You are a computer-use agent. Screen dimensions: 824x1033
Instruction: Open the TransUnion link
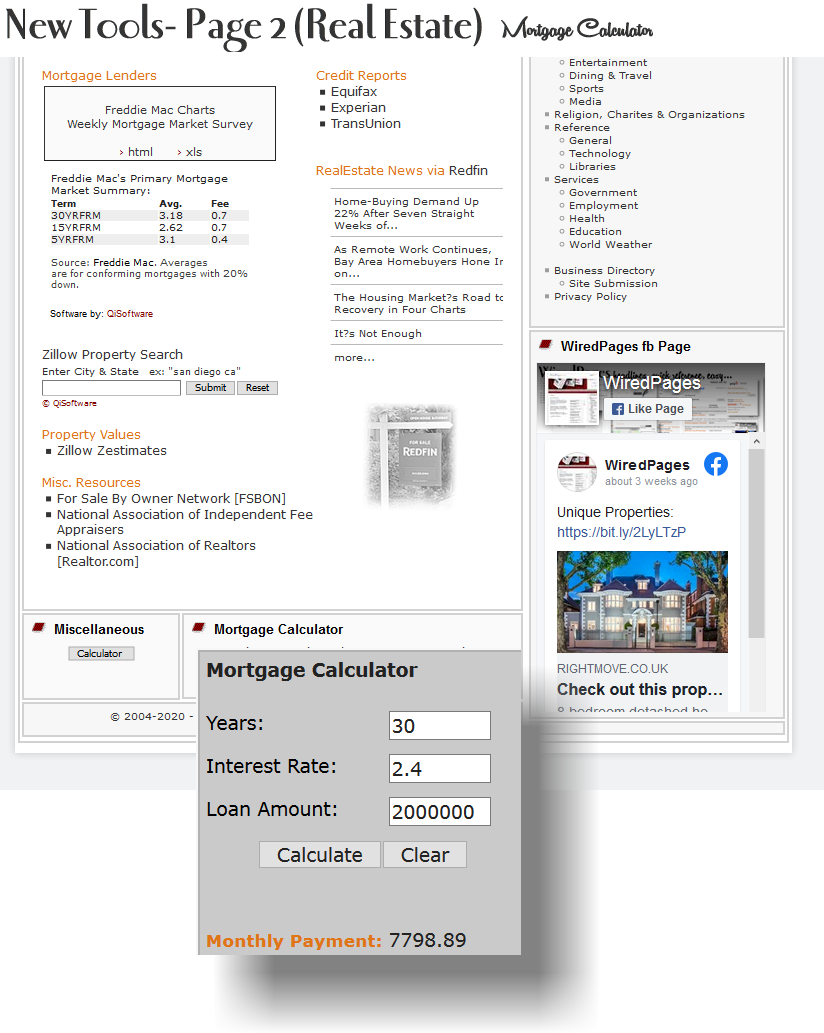pyautogui.click(x=366, y=124)
